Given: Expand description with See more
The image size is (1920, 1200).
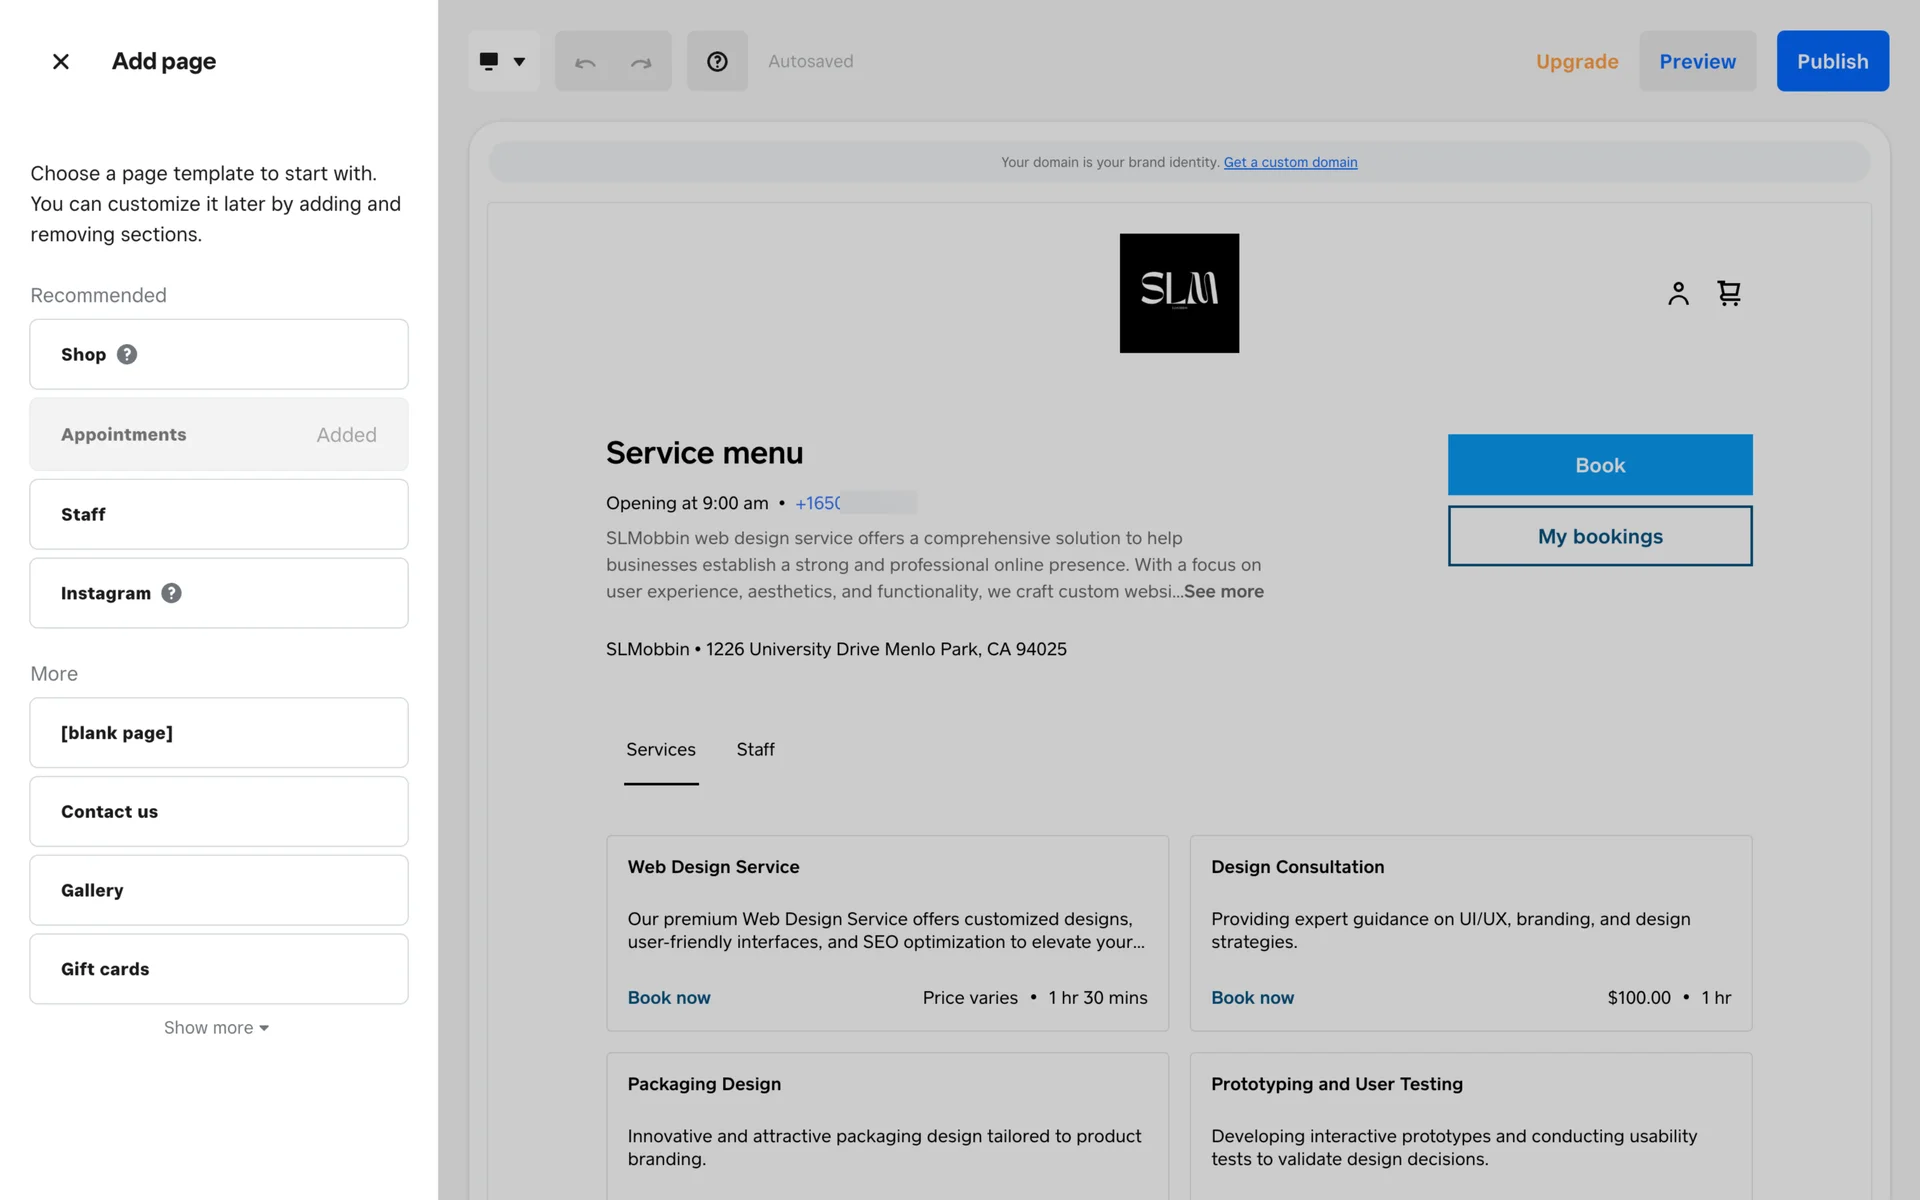Looking at the screenshot, I should (x=1224, y=591).
